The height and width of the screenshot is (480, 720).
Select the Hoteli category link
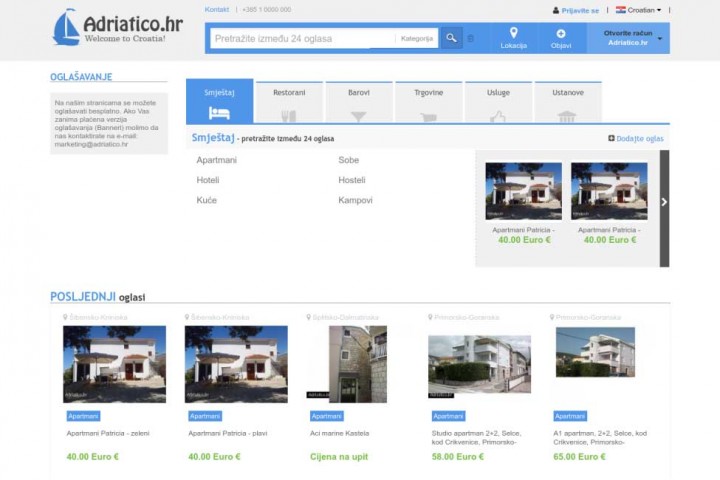tap(208, 180)
